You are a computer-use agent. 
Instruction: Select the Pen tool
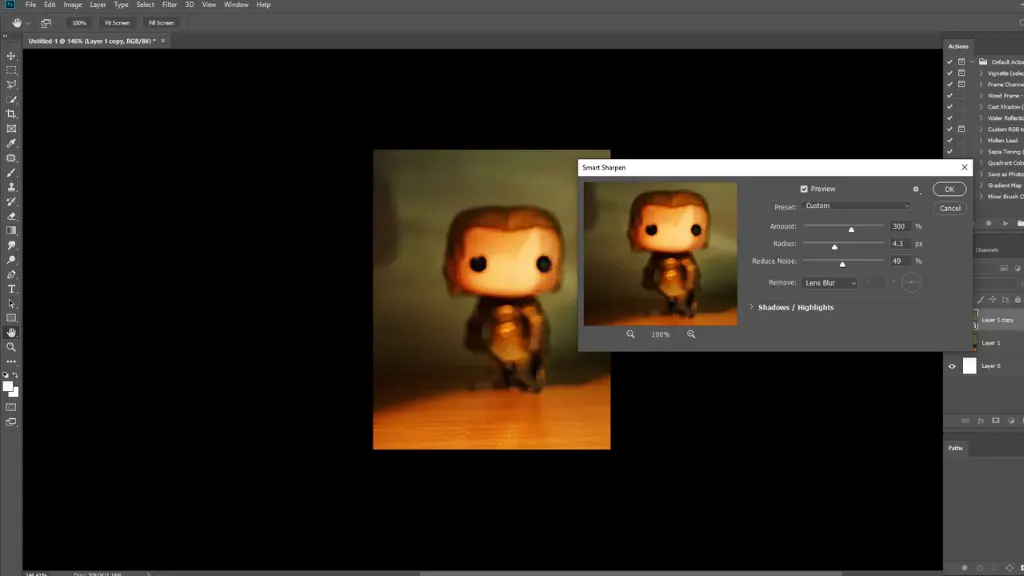tap(11, 274)
